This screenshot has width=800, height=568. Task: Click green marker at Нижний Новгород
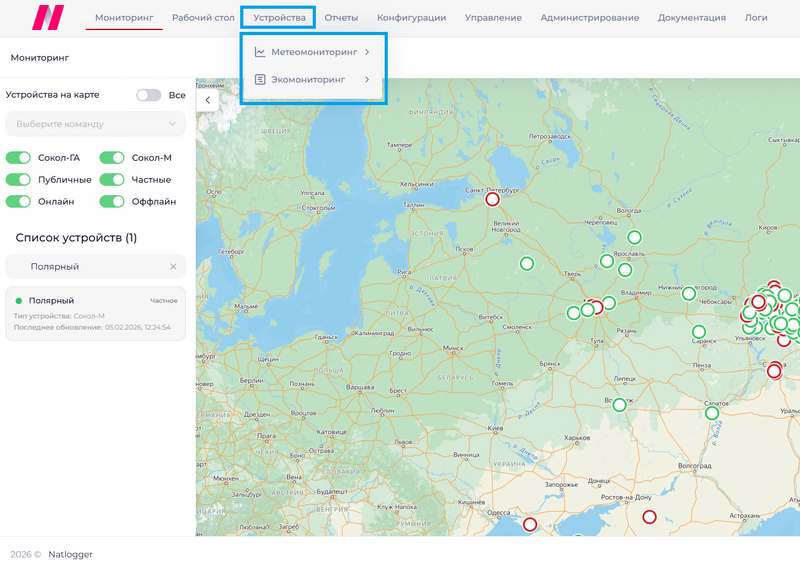[689, 293]
